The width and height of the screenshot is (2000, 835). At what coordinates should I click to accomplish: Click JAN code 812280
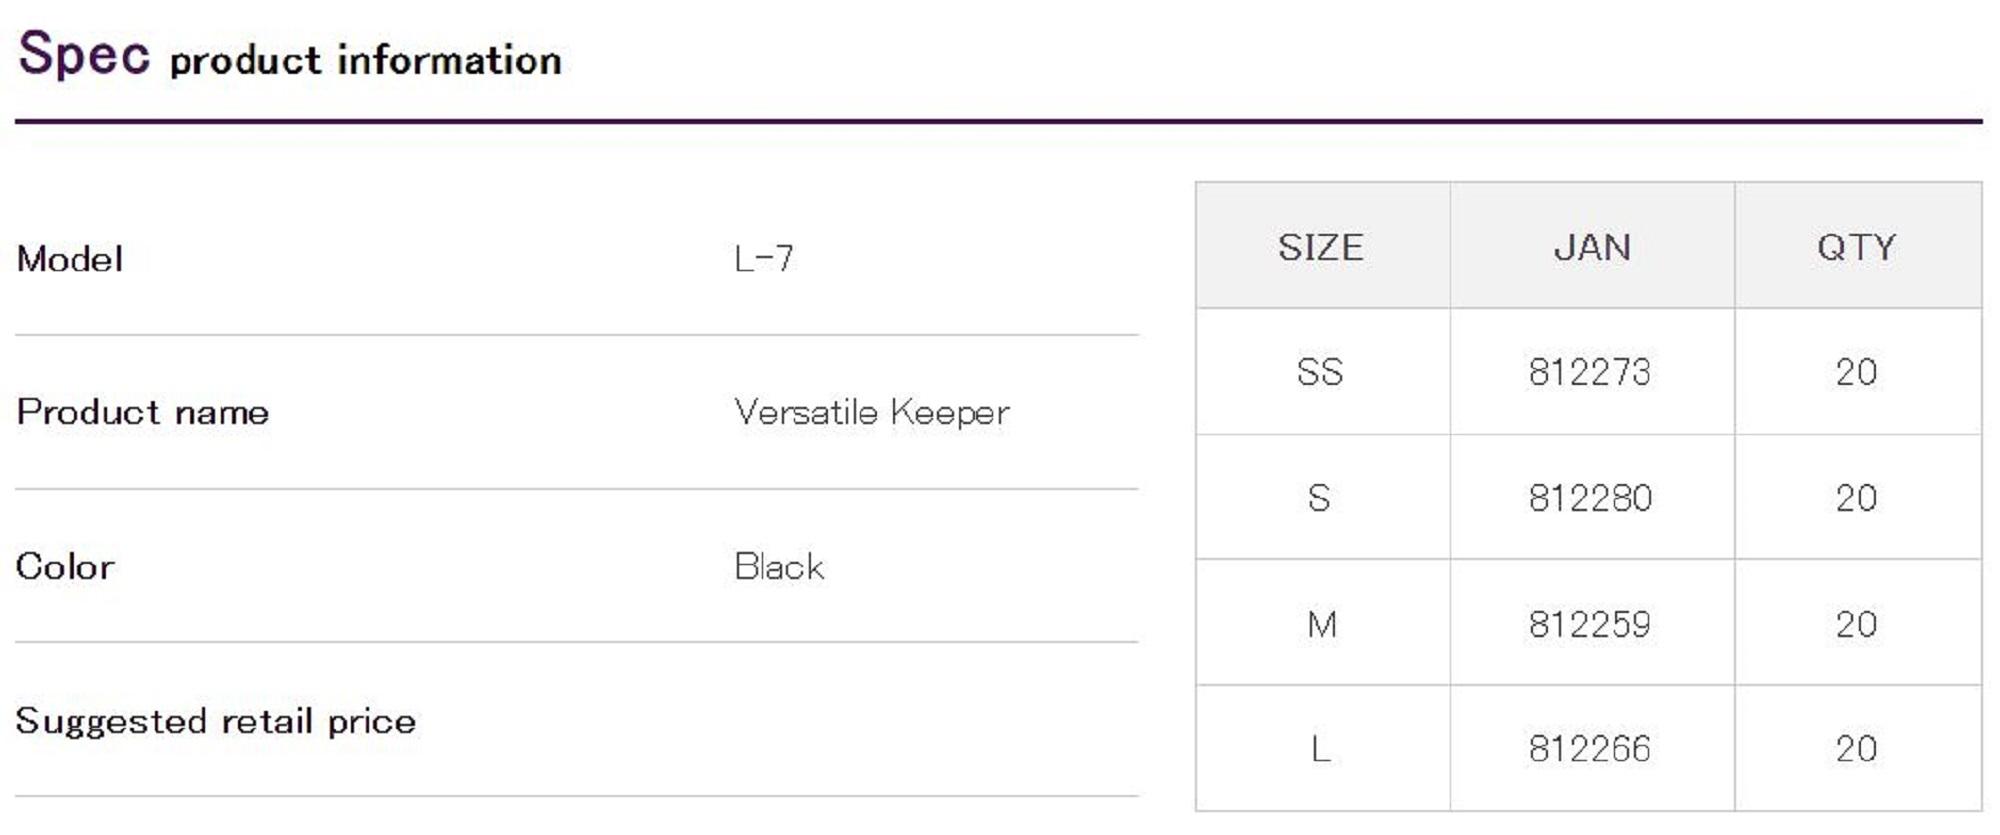point(1590,498)
